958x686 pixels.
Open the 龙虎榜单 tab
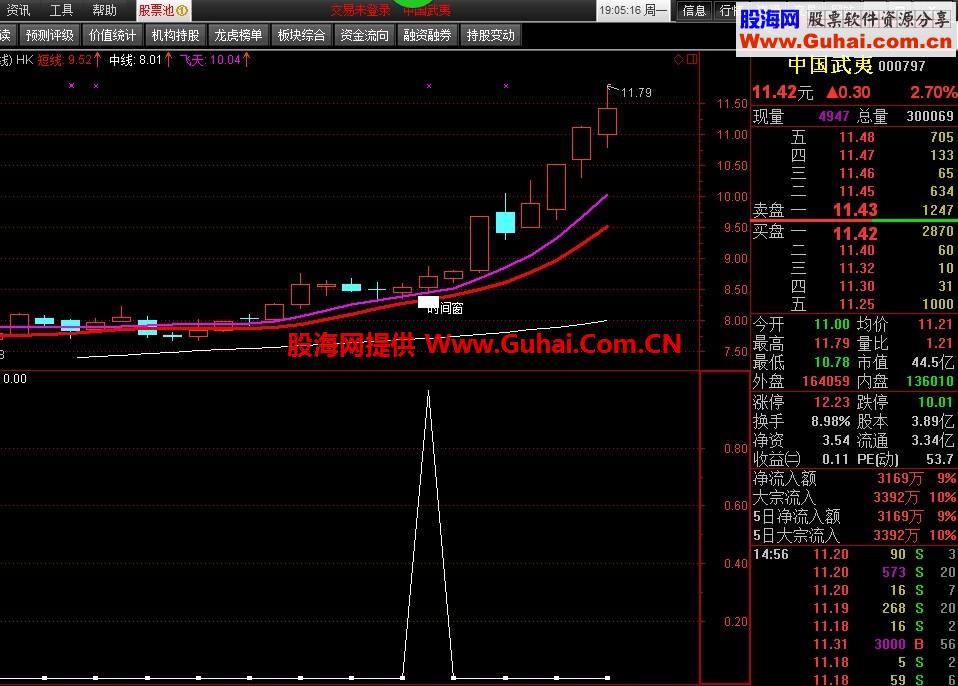(x=238, y=35)
